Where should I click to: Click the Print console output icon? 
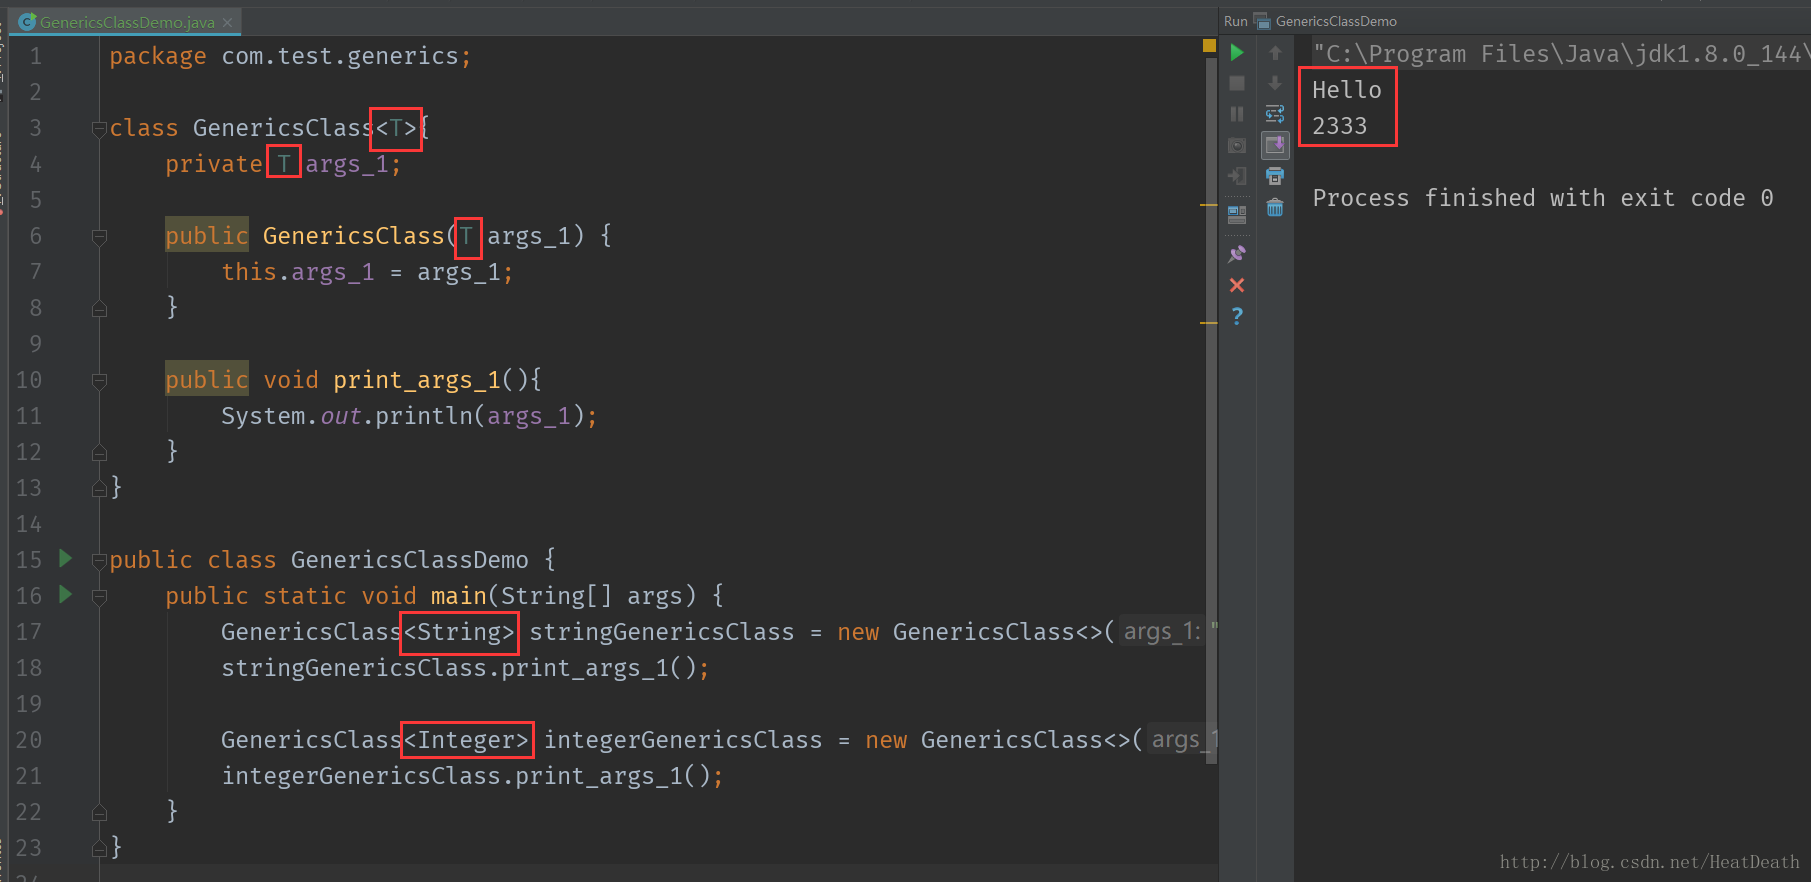(1275, 176)
